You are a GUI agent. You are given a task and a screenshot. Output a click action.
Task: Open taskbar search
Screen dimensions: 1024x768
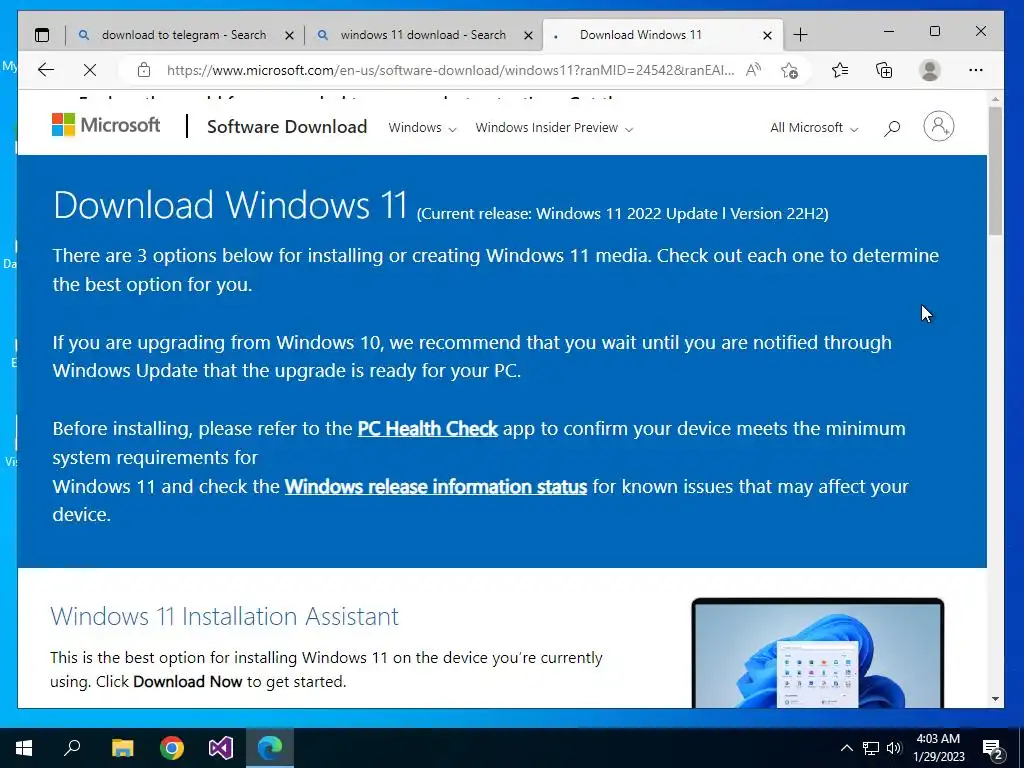(72, 748)
